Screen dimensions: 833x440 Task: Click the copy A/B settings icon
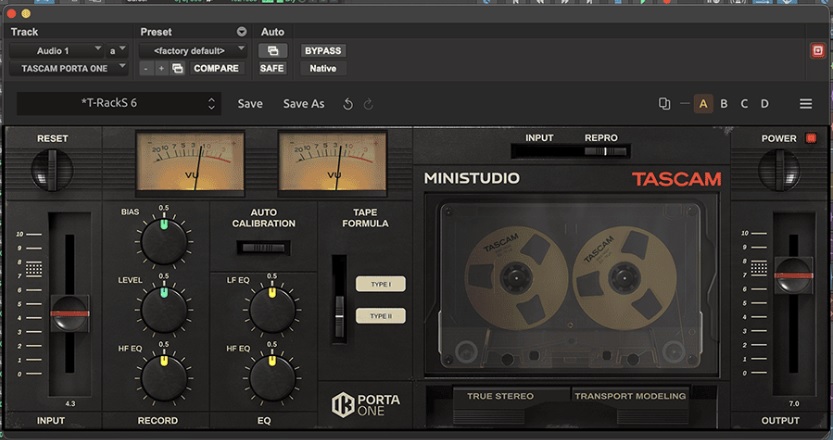pyautogui.click(x=664, y=104)
